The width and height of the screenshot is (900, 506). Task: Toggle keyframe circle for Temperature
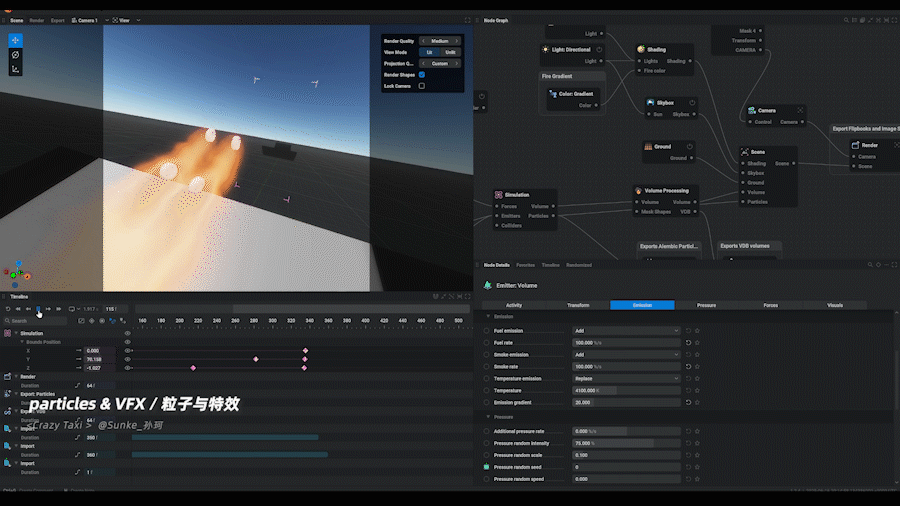pyautogui.click(x=486, y=390)
